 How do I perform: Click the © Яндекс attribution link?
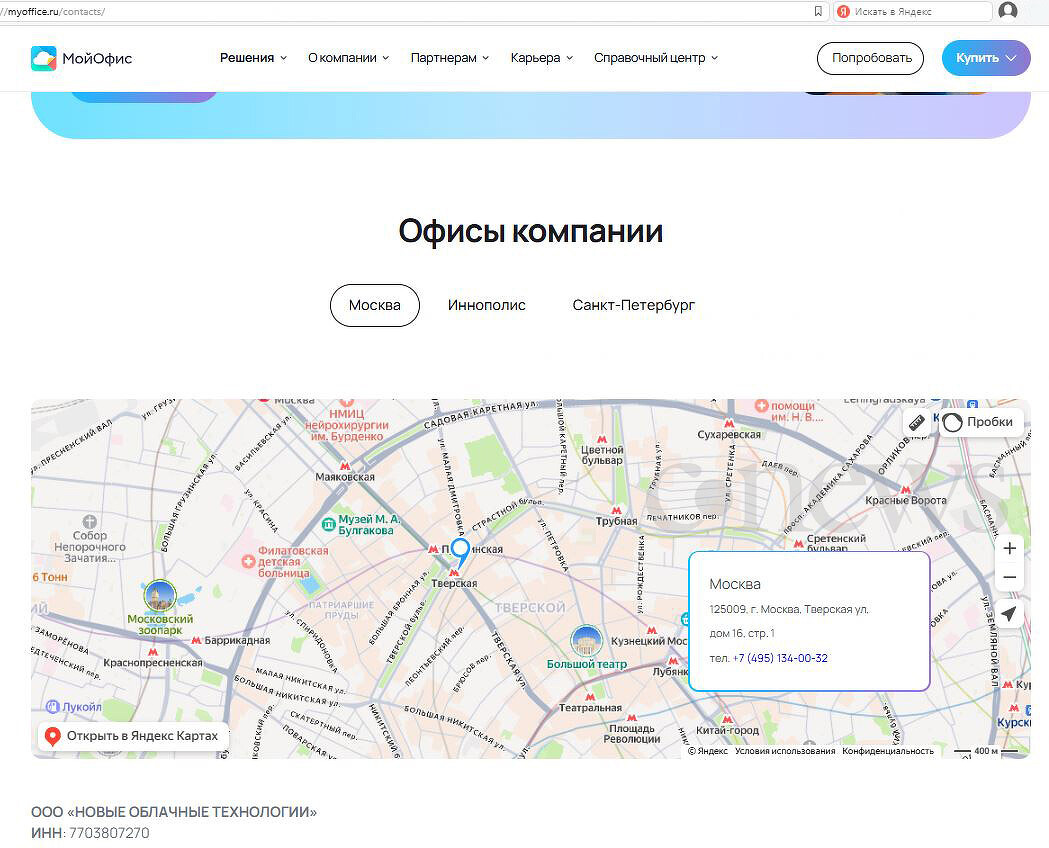click(708, 751)
